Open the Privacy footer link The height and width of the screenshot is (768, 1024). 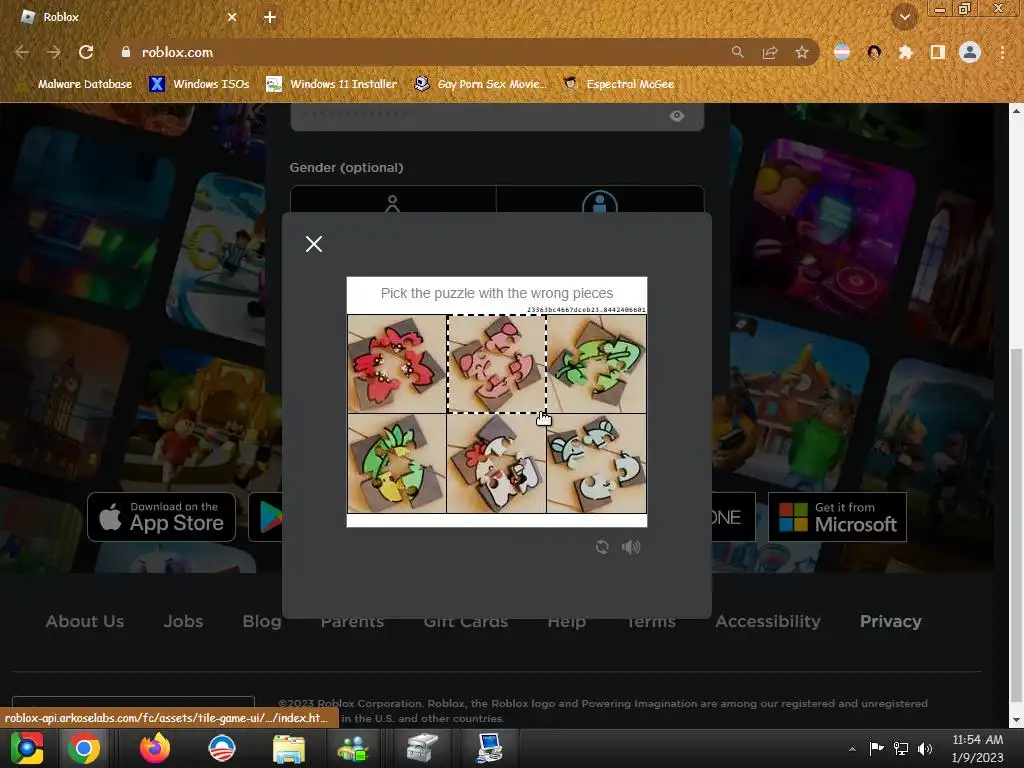891,621
